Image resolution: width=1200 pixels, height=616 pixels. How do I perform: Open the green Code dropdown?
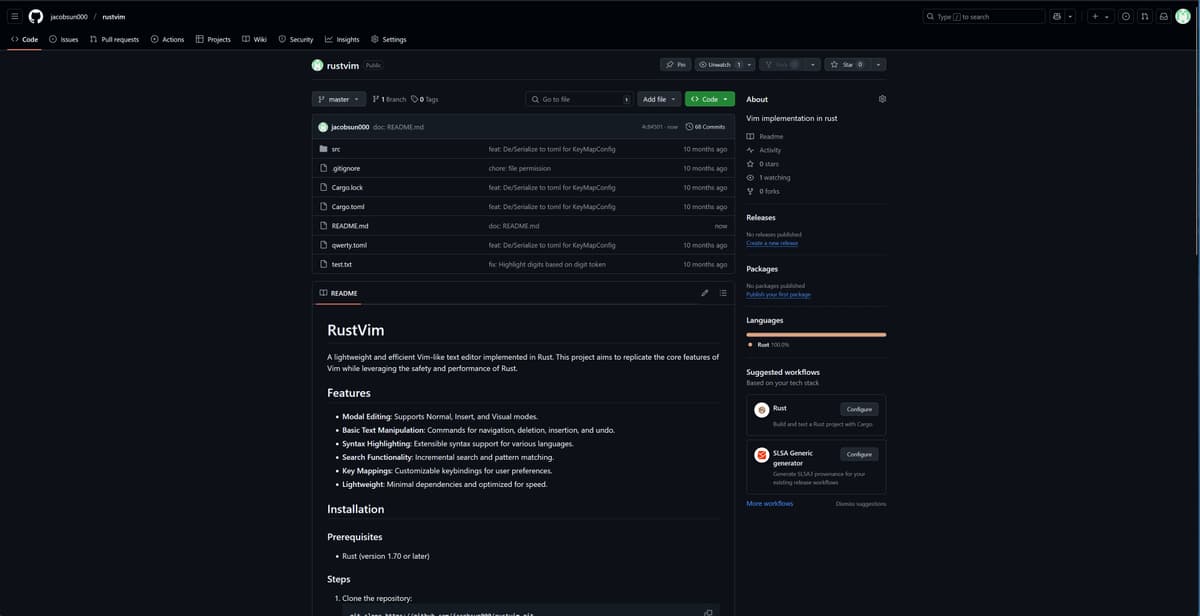point(708,99)
